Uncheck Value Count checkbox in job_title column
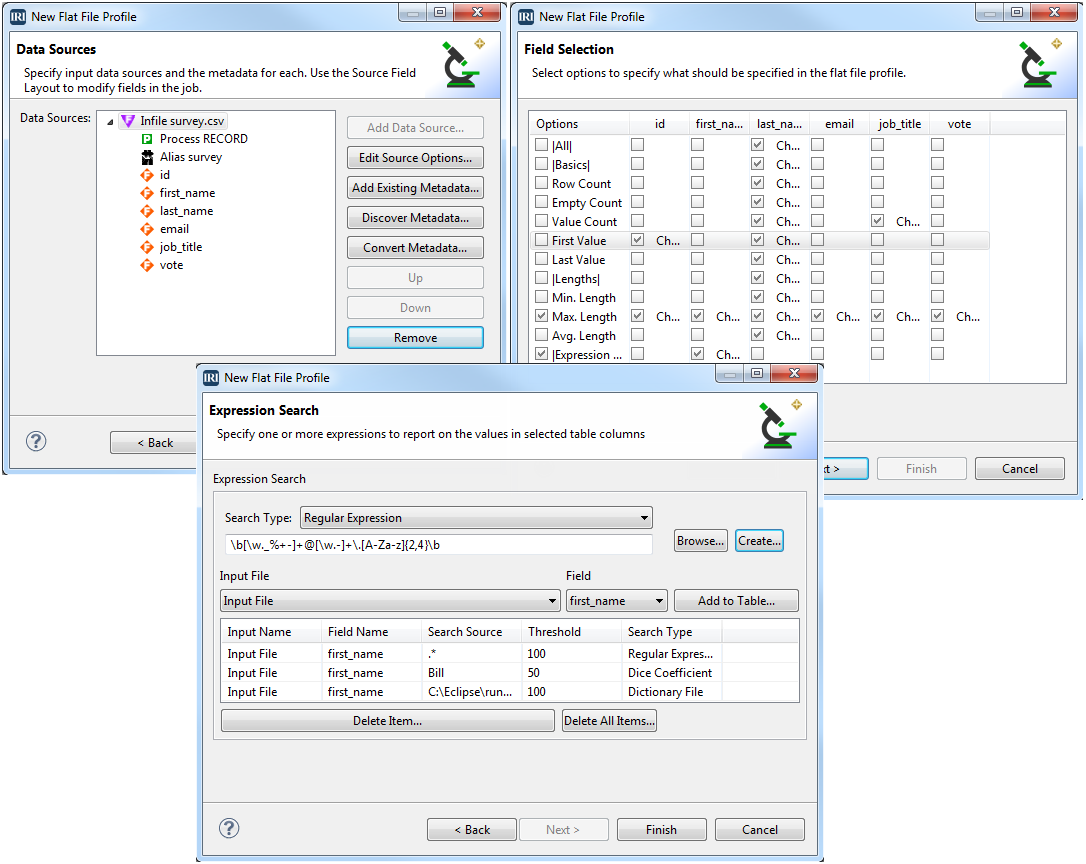Viewport: 1086px width, 864px height. point(878,220)
